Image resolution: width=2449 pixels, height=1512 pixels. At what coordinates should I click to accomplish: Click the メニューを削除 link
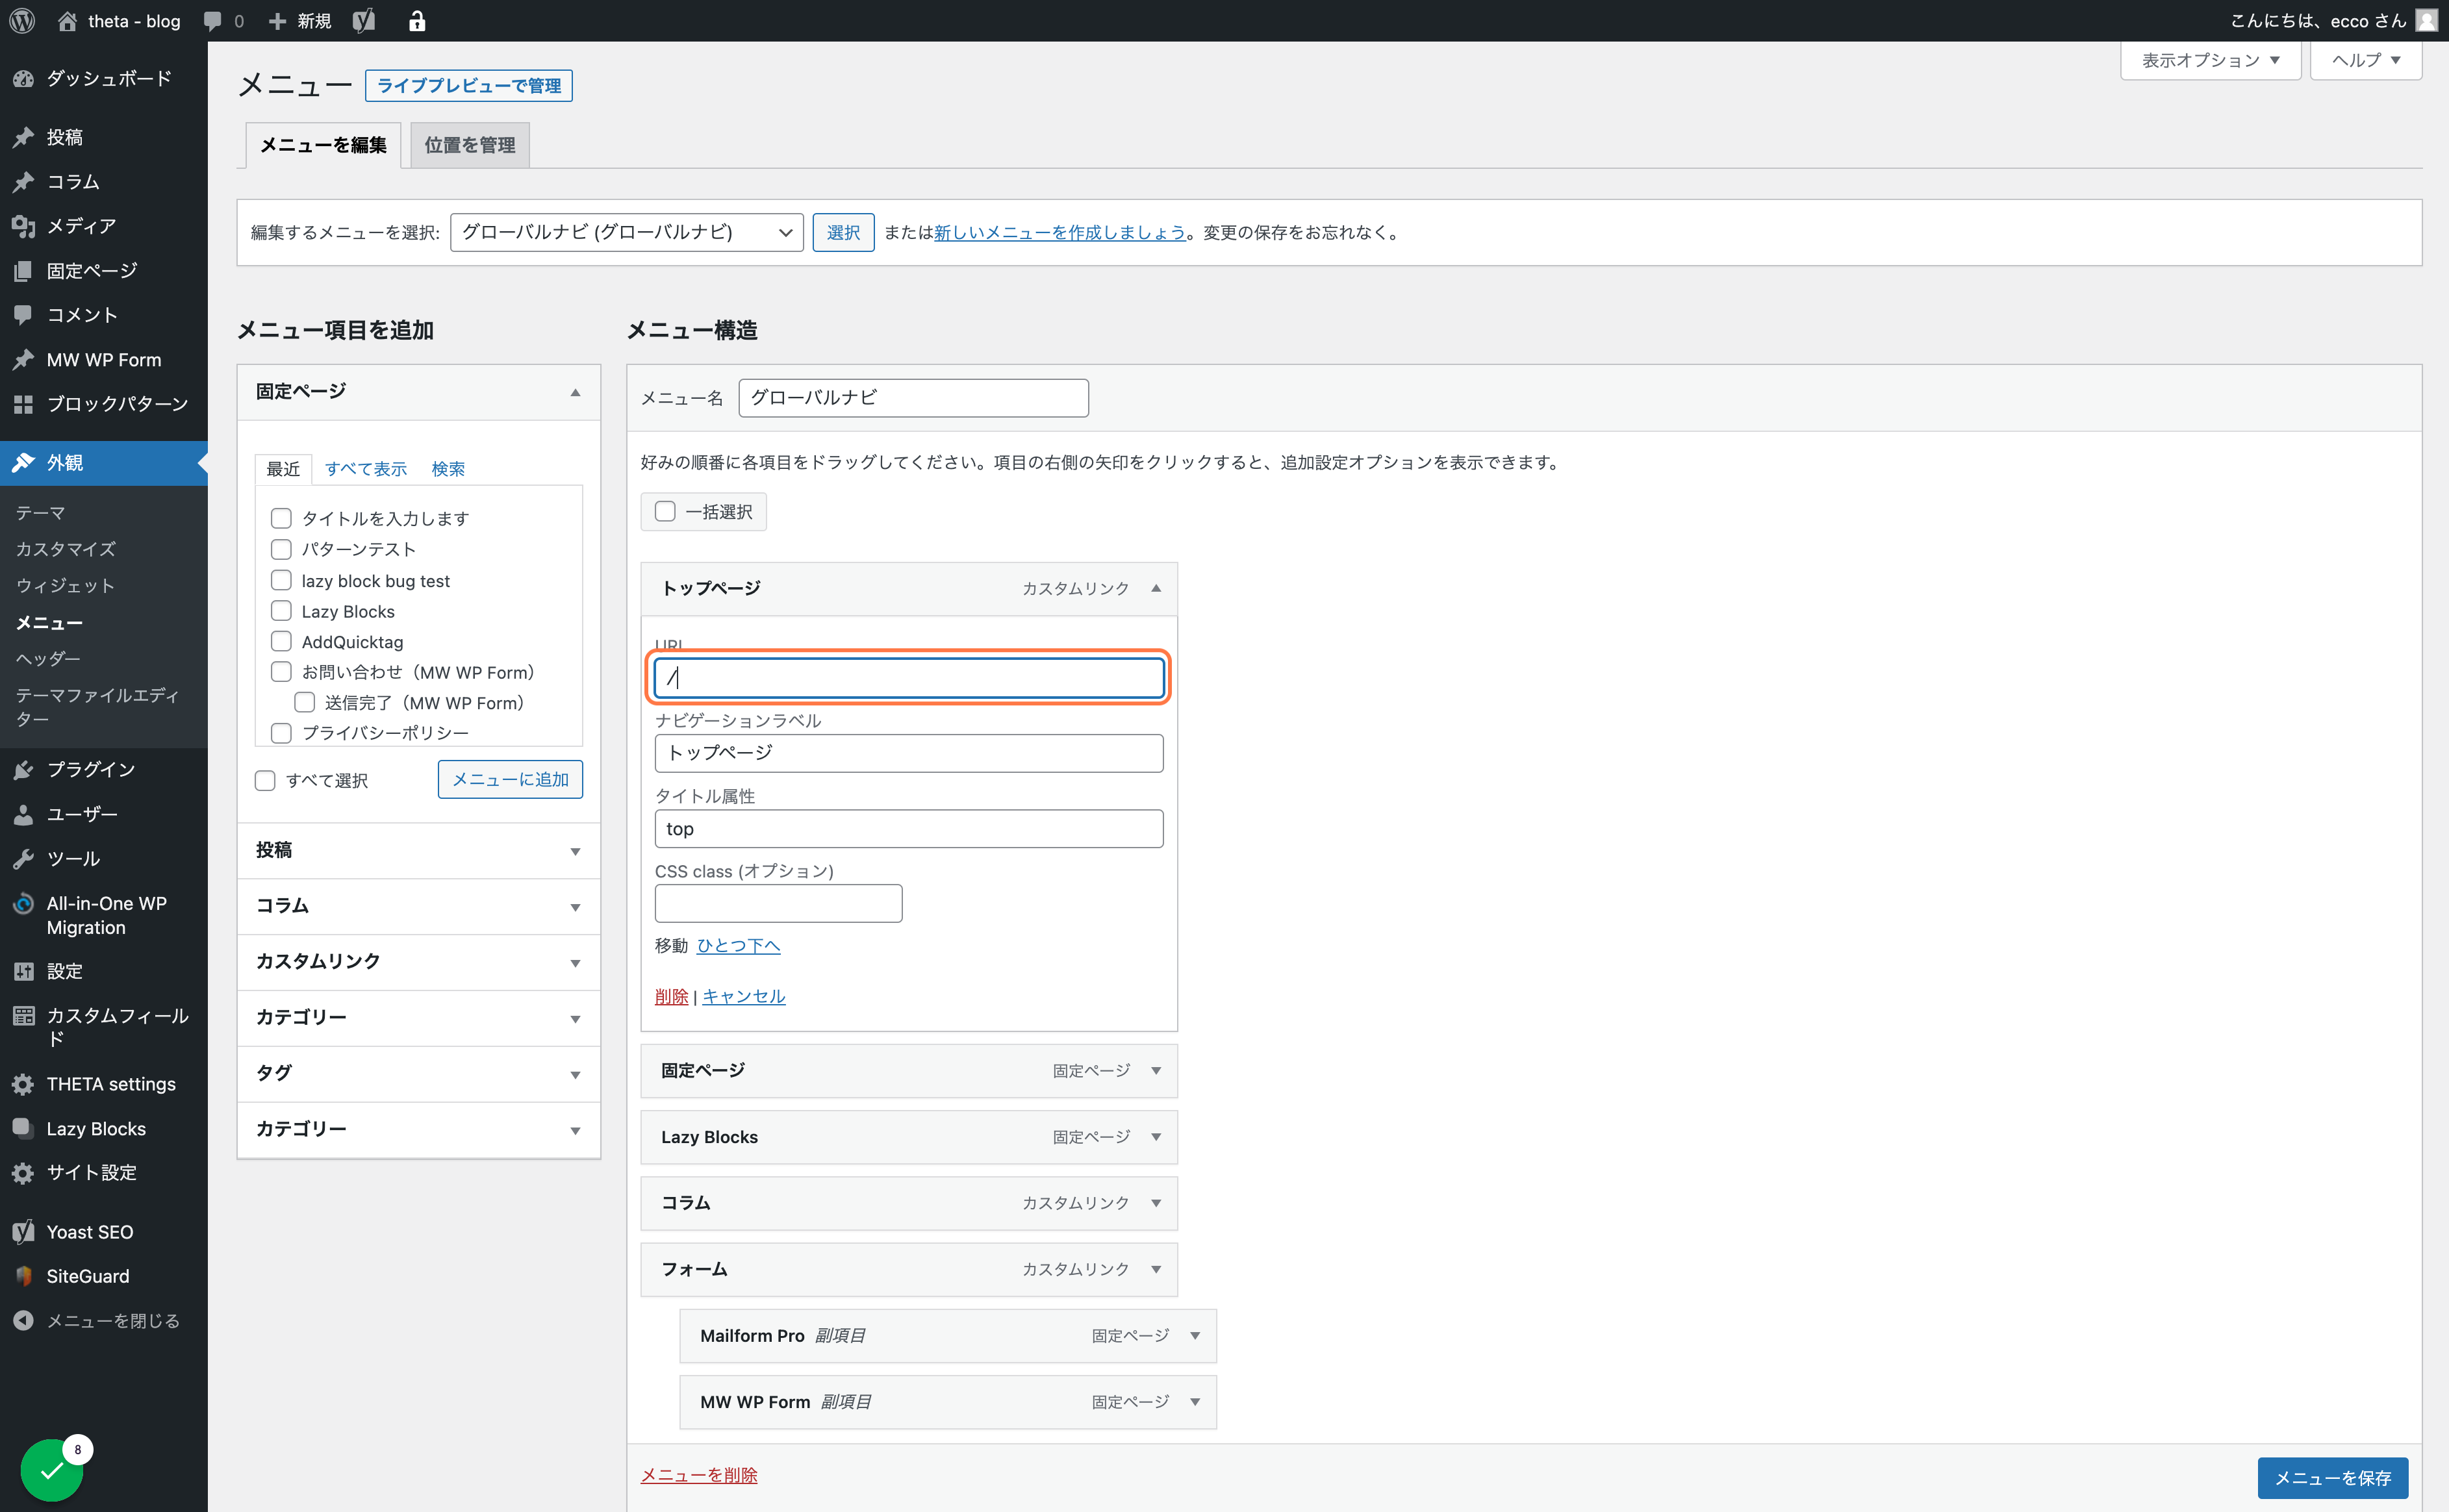(699, 1475)
